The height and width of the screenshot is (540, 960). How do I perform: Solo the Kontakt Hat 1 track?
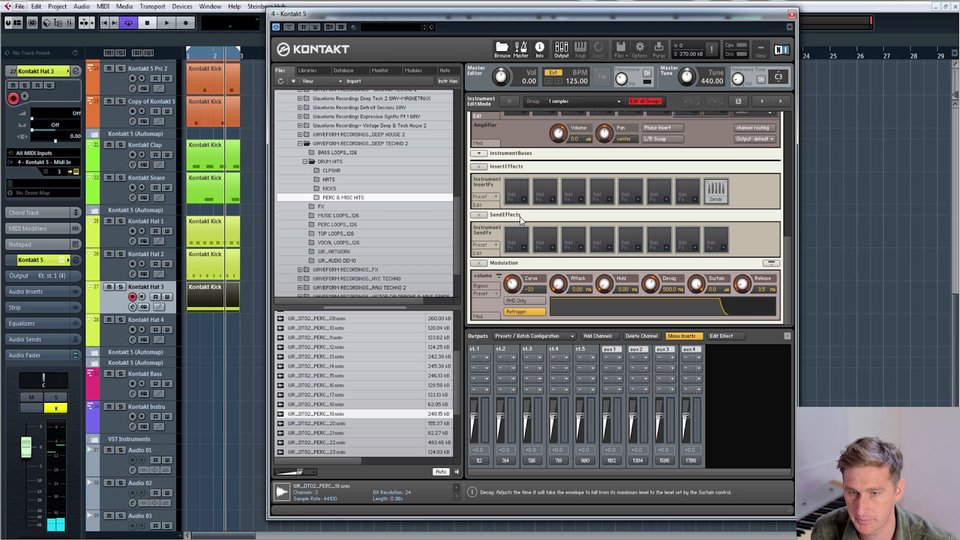click(x=121, y=221)
